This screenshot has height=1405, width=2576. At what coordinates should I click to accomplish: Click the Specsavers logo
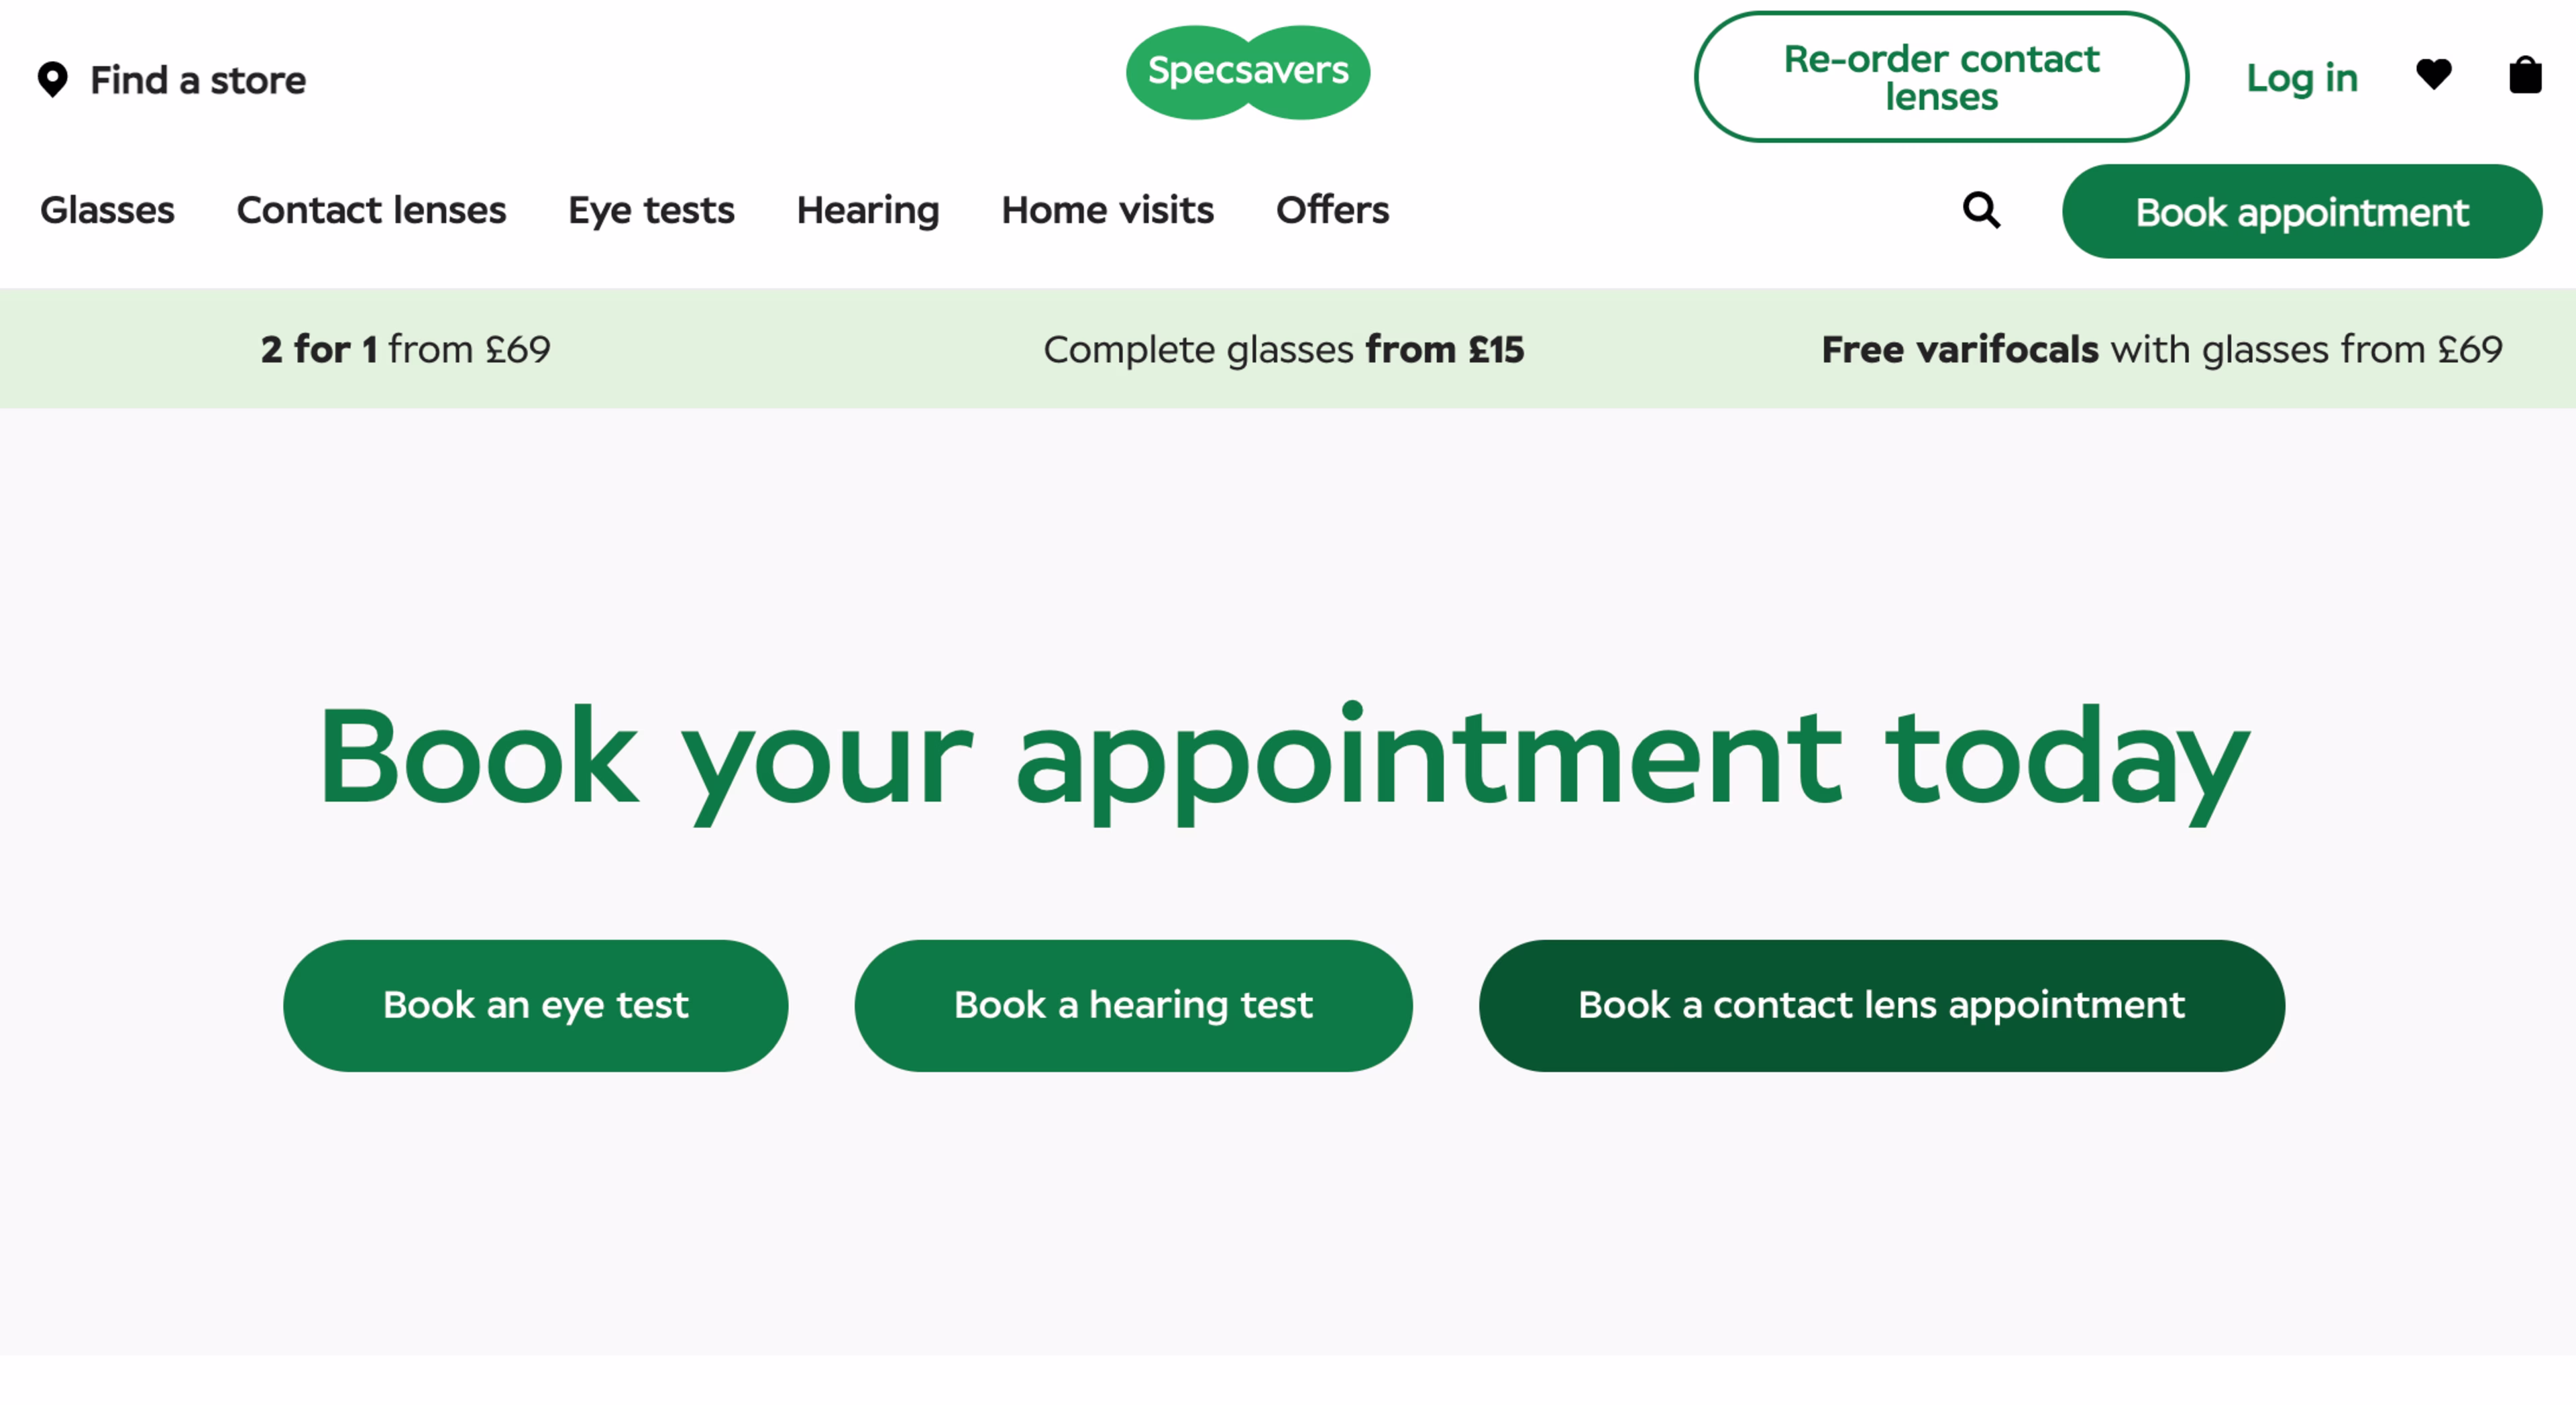point(1248,72)
